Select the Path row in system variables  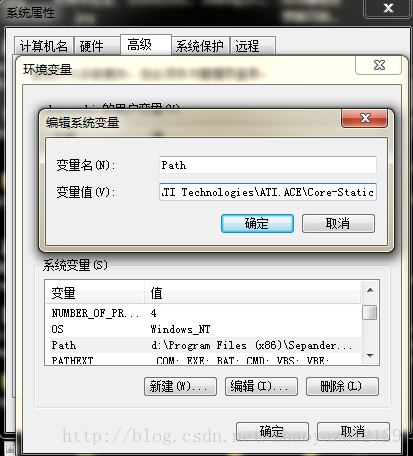coord(203,345)
